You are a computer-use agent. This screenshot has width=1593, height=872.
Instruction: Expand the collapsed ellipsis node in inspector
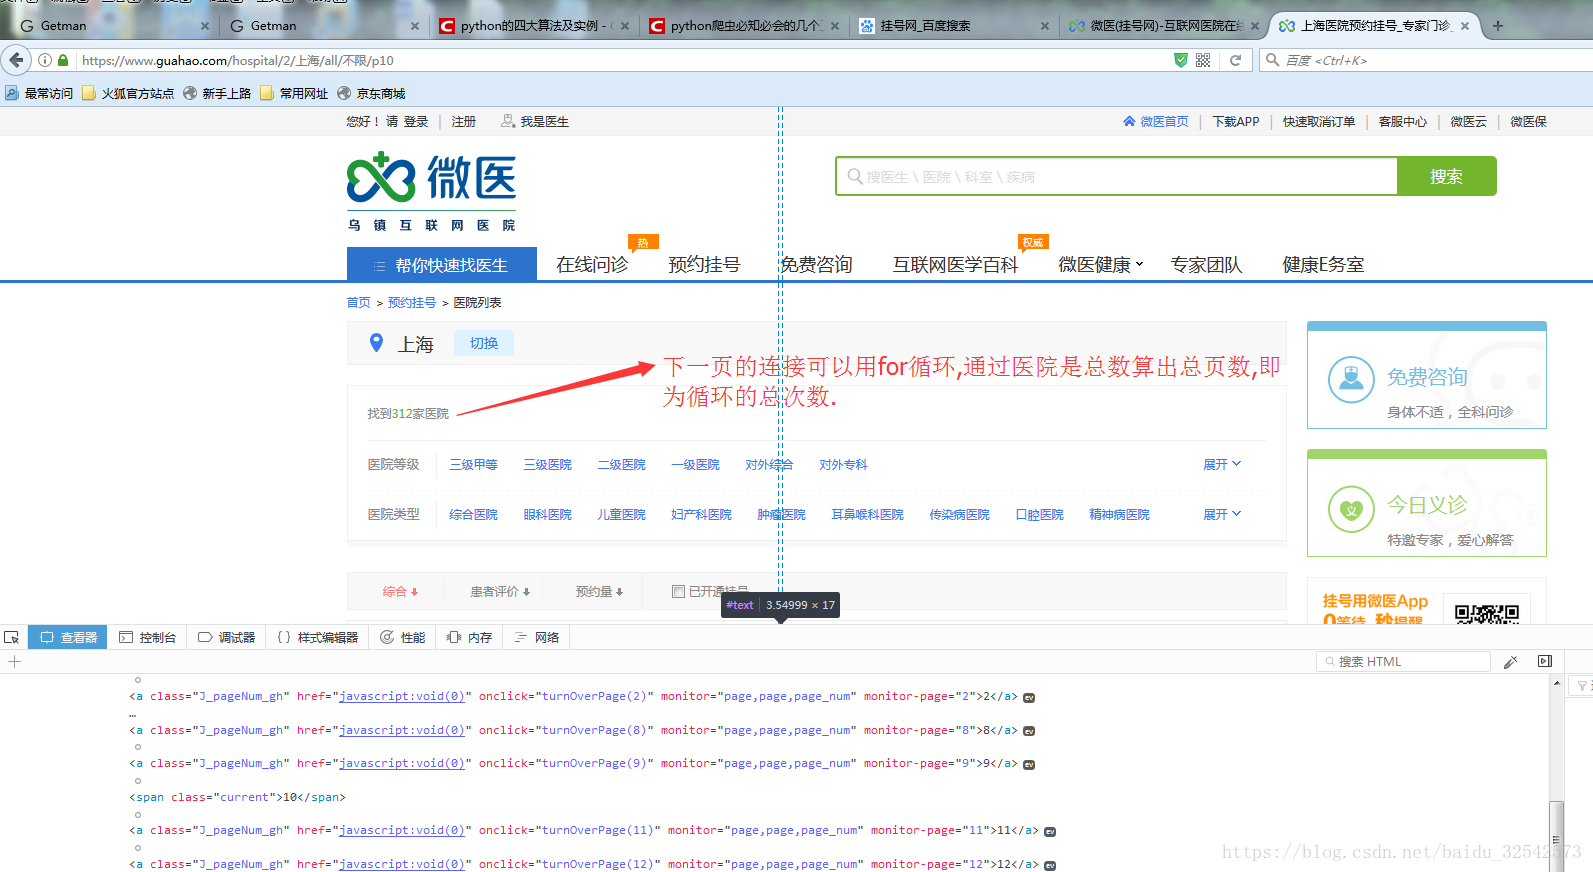click(x=132, y=714)
